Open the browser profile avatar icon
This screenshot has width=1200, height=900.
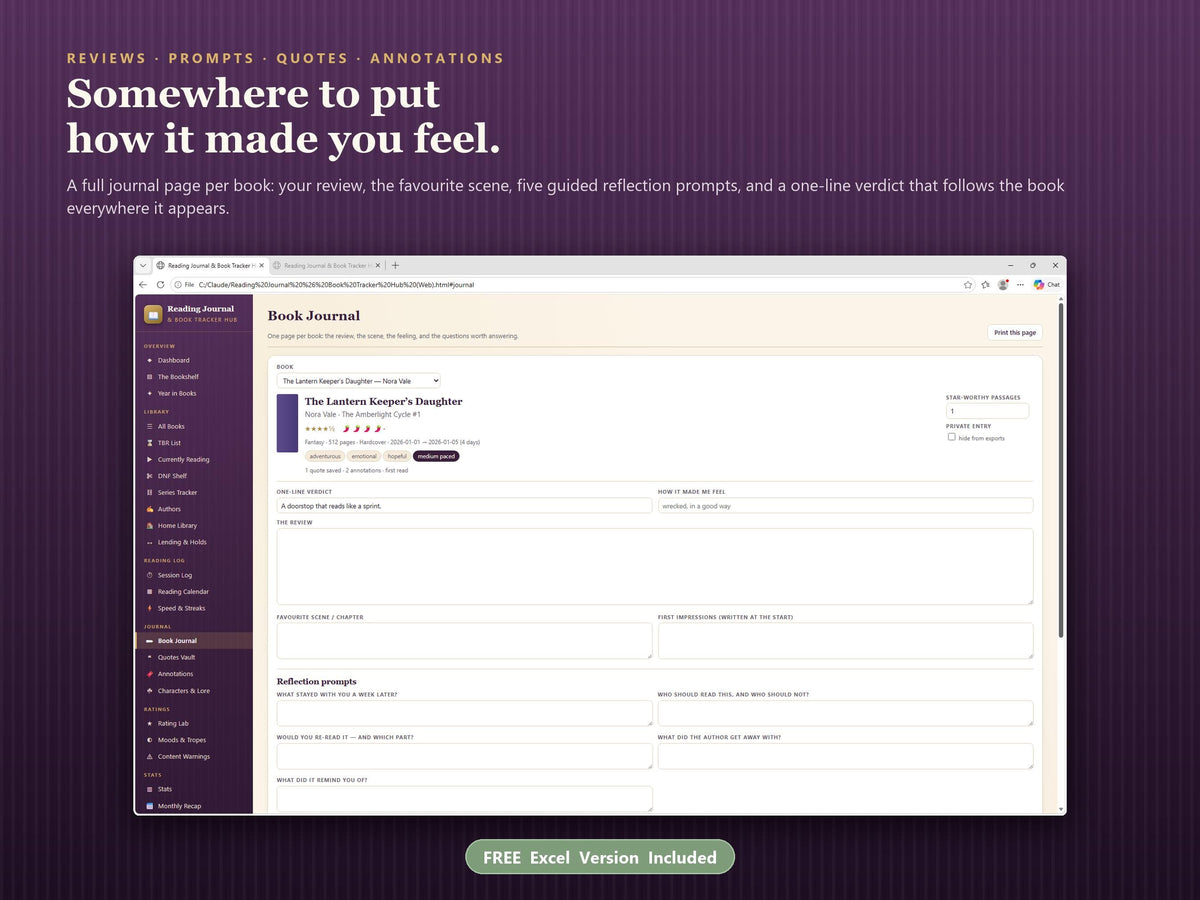1003,285
